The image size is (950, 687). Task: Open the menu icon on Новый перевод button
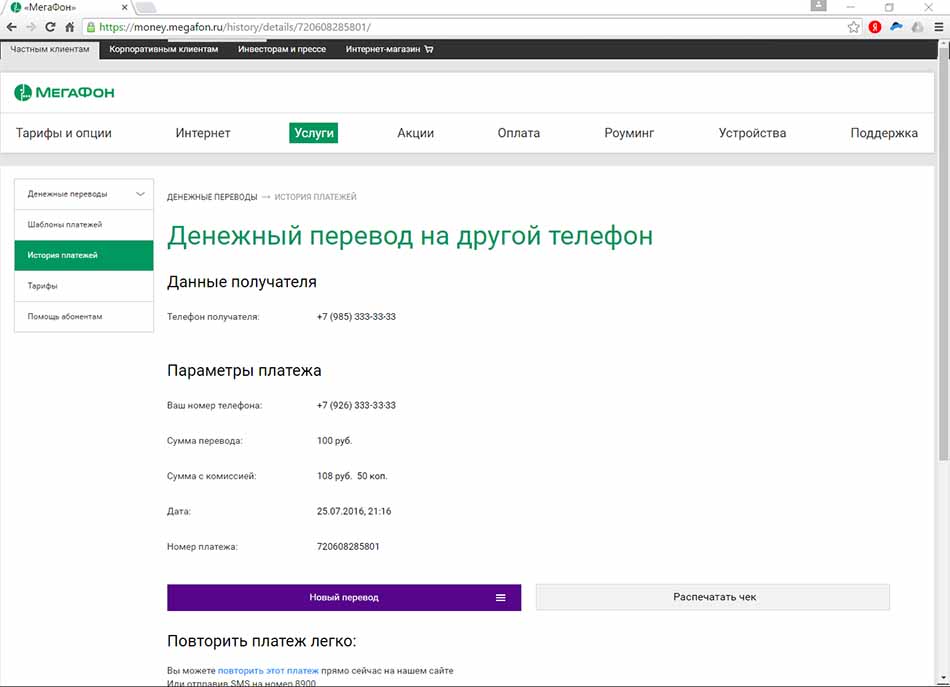click(500, 597)
